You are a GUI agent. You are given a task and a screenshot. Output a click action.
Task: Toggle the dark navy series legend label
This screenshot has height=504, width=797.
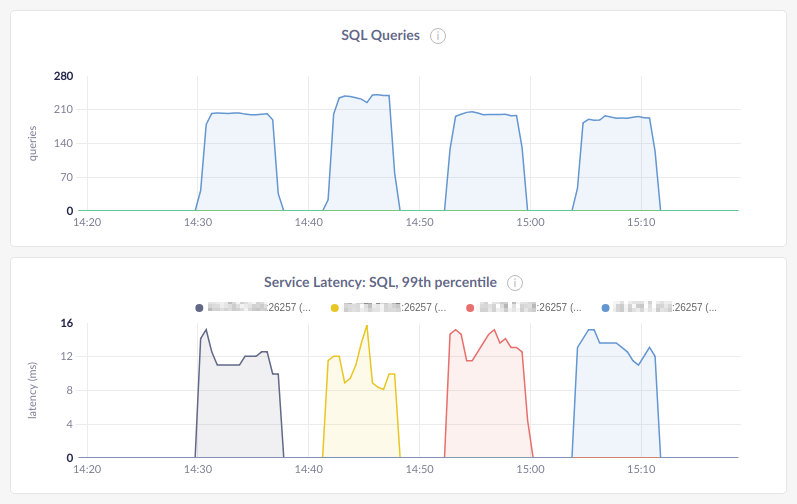(260, 309)
